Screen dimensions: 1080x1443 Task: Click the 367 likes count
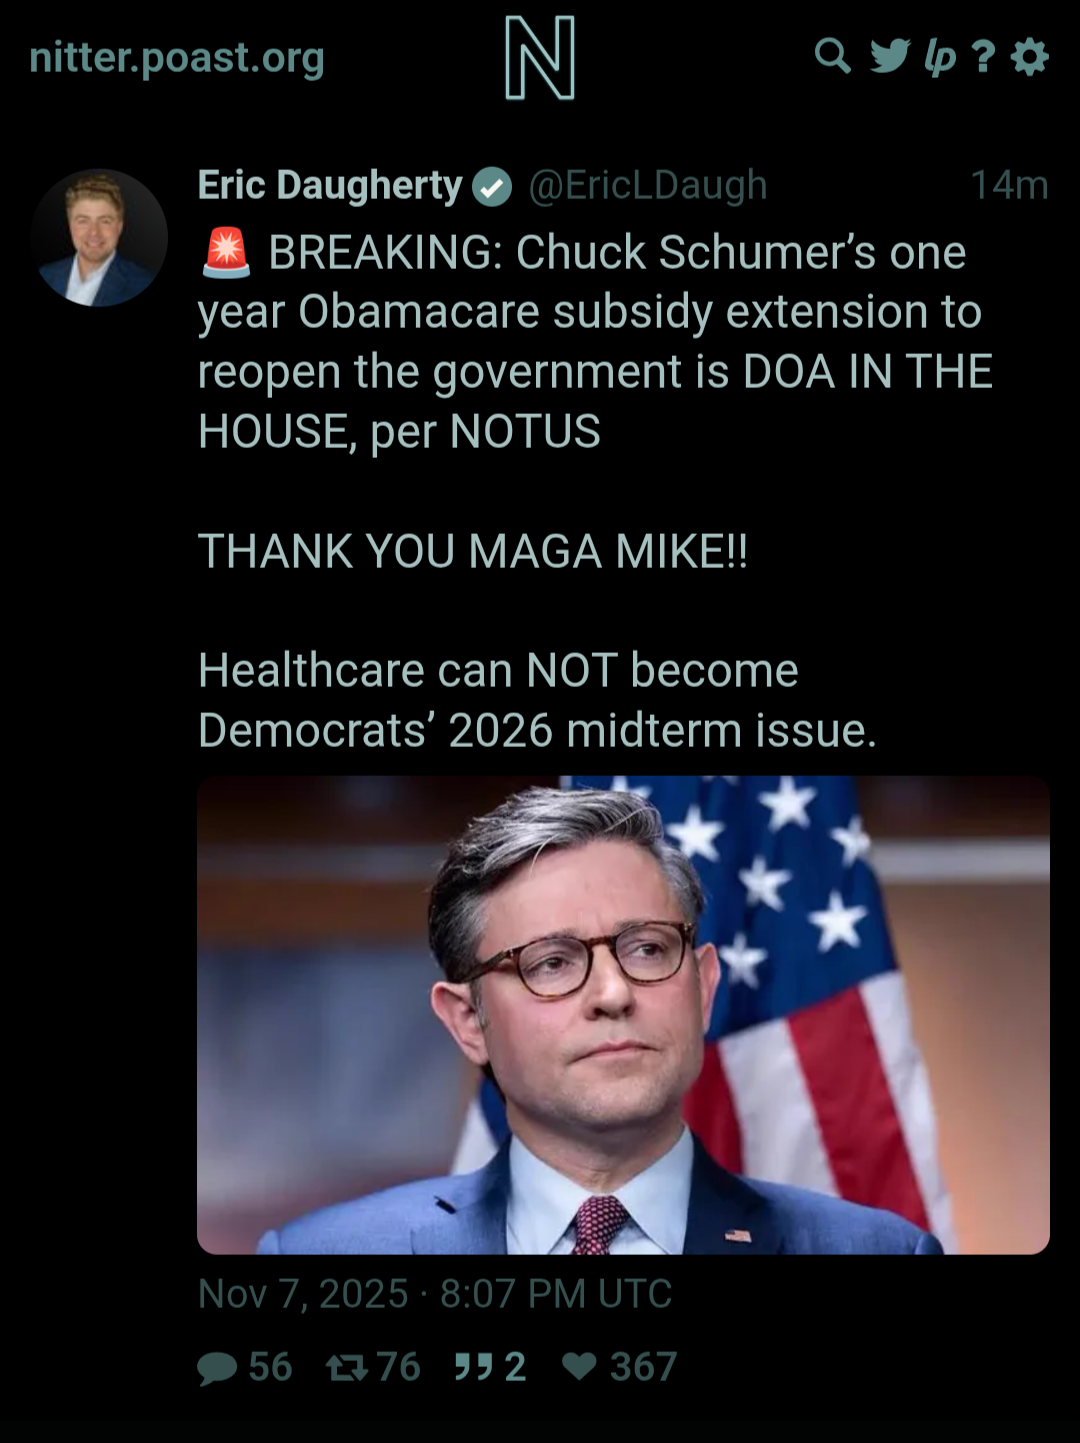644,1367
